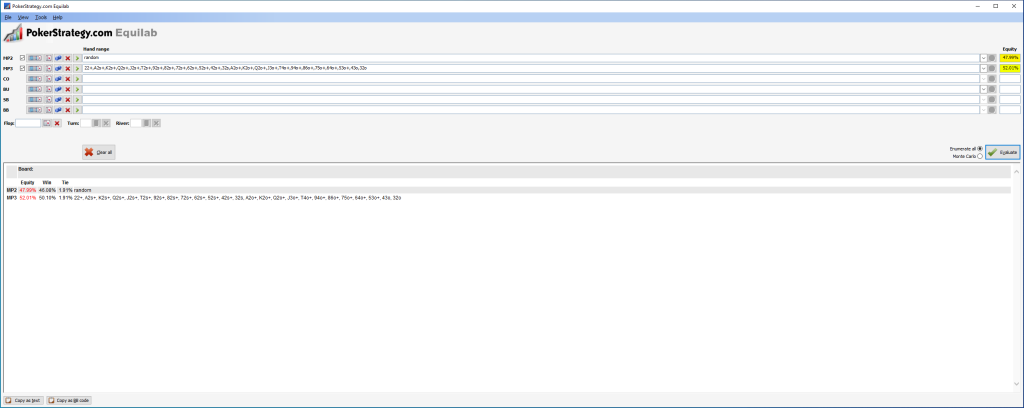This screenshot has width=1024, height=408.
Task: Open the river card selector icon
Action: 146,123
